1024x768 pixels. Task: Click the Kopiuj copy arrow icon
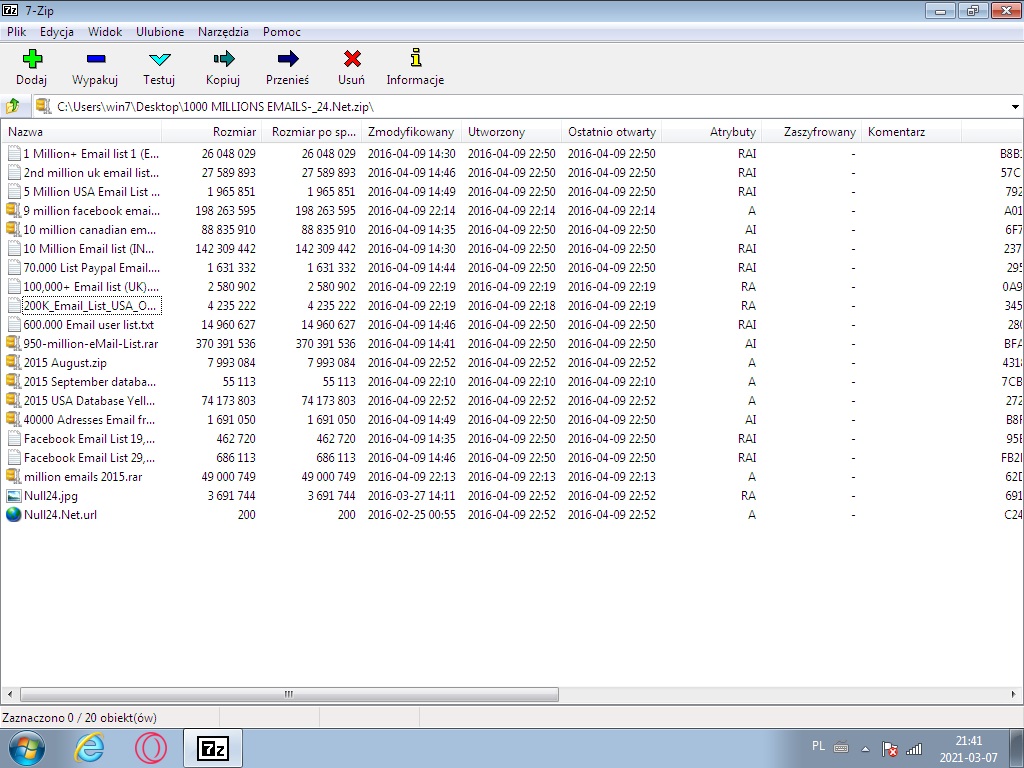click(x=223, y=59)
